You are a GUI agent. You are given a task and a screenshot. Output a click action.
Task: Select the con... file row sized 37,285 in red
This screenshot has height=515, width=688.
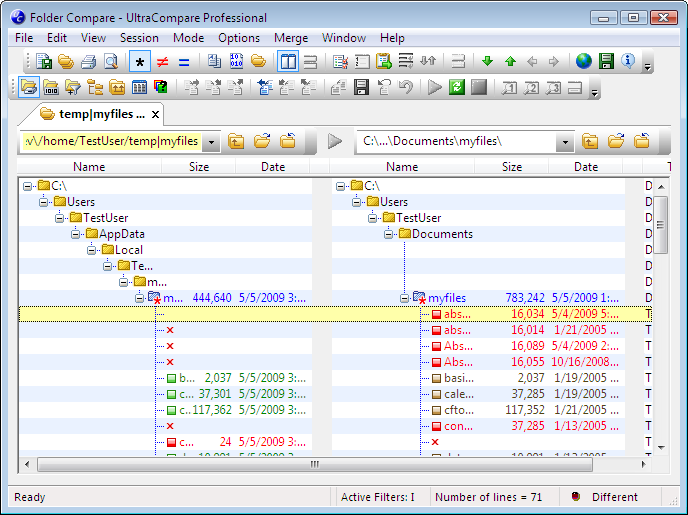[x=478, y=426]
